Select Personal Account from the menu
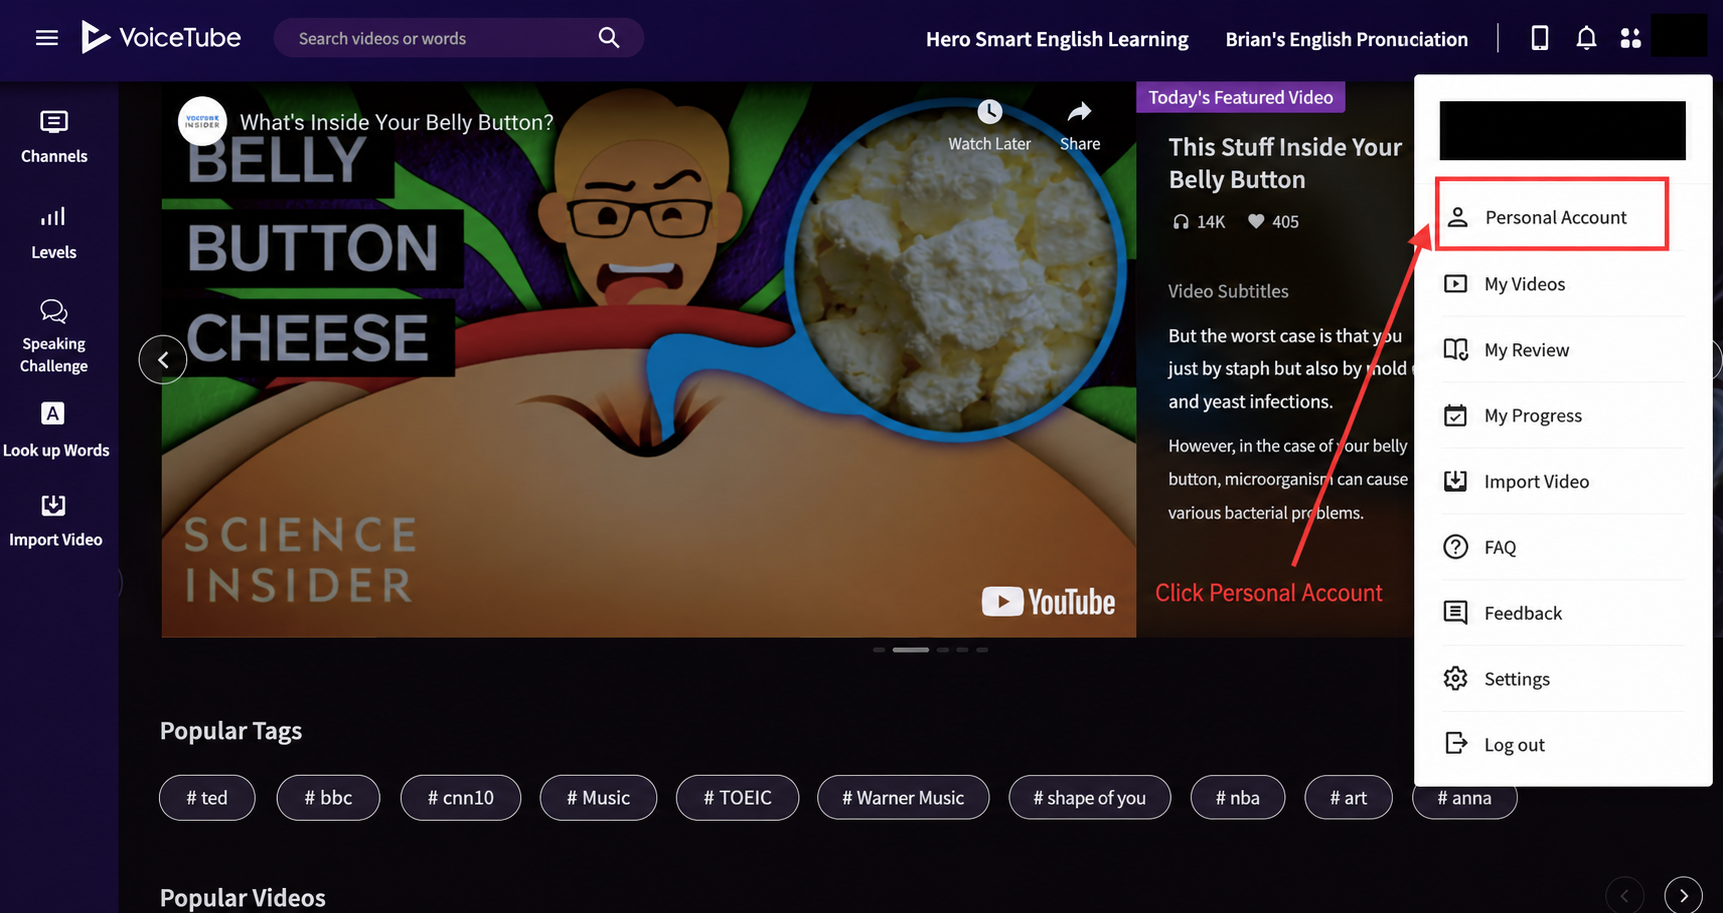This screenshot has height=913, width=1723. pos(1552,217)
